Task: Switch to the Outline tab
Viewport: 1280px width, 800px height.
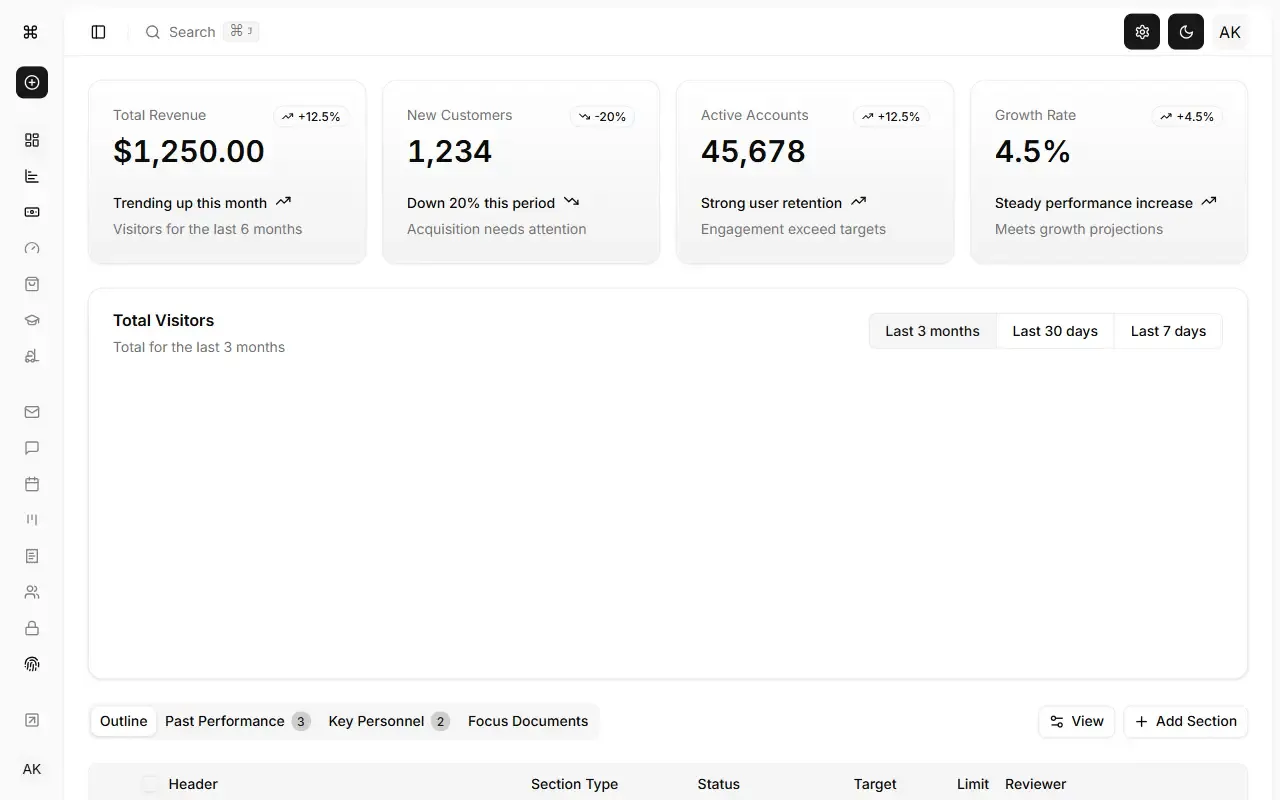Action: pyautogui.click(x=124, y=721)
